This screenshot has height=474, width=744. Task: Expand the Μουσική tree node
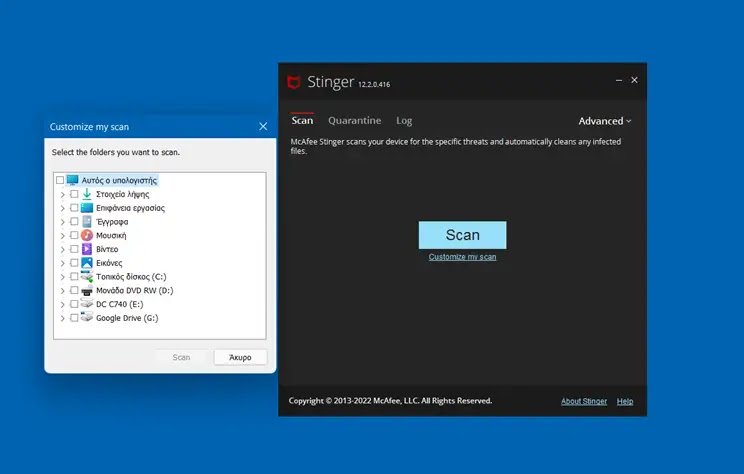click(62, 236)
